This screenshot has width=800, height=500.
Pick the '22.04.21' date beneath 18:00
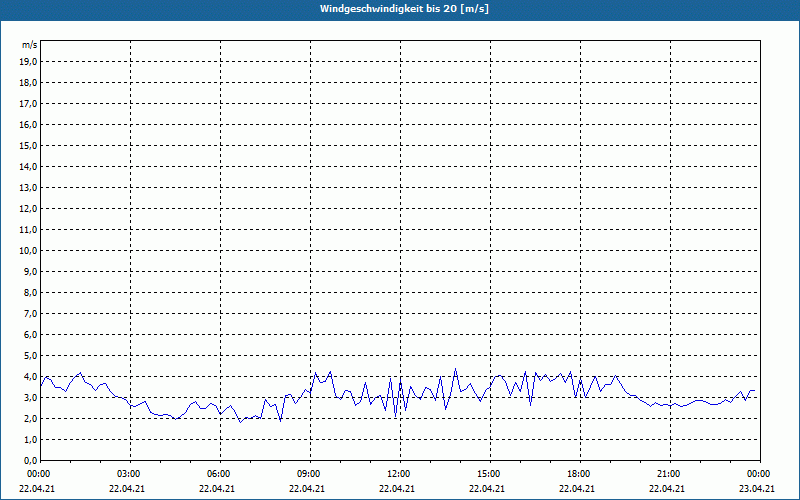577,489
